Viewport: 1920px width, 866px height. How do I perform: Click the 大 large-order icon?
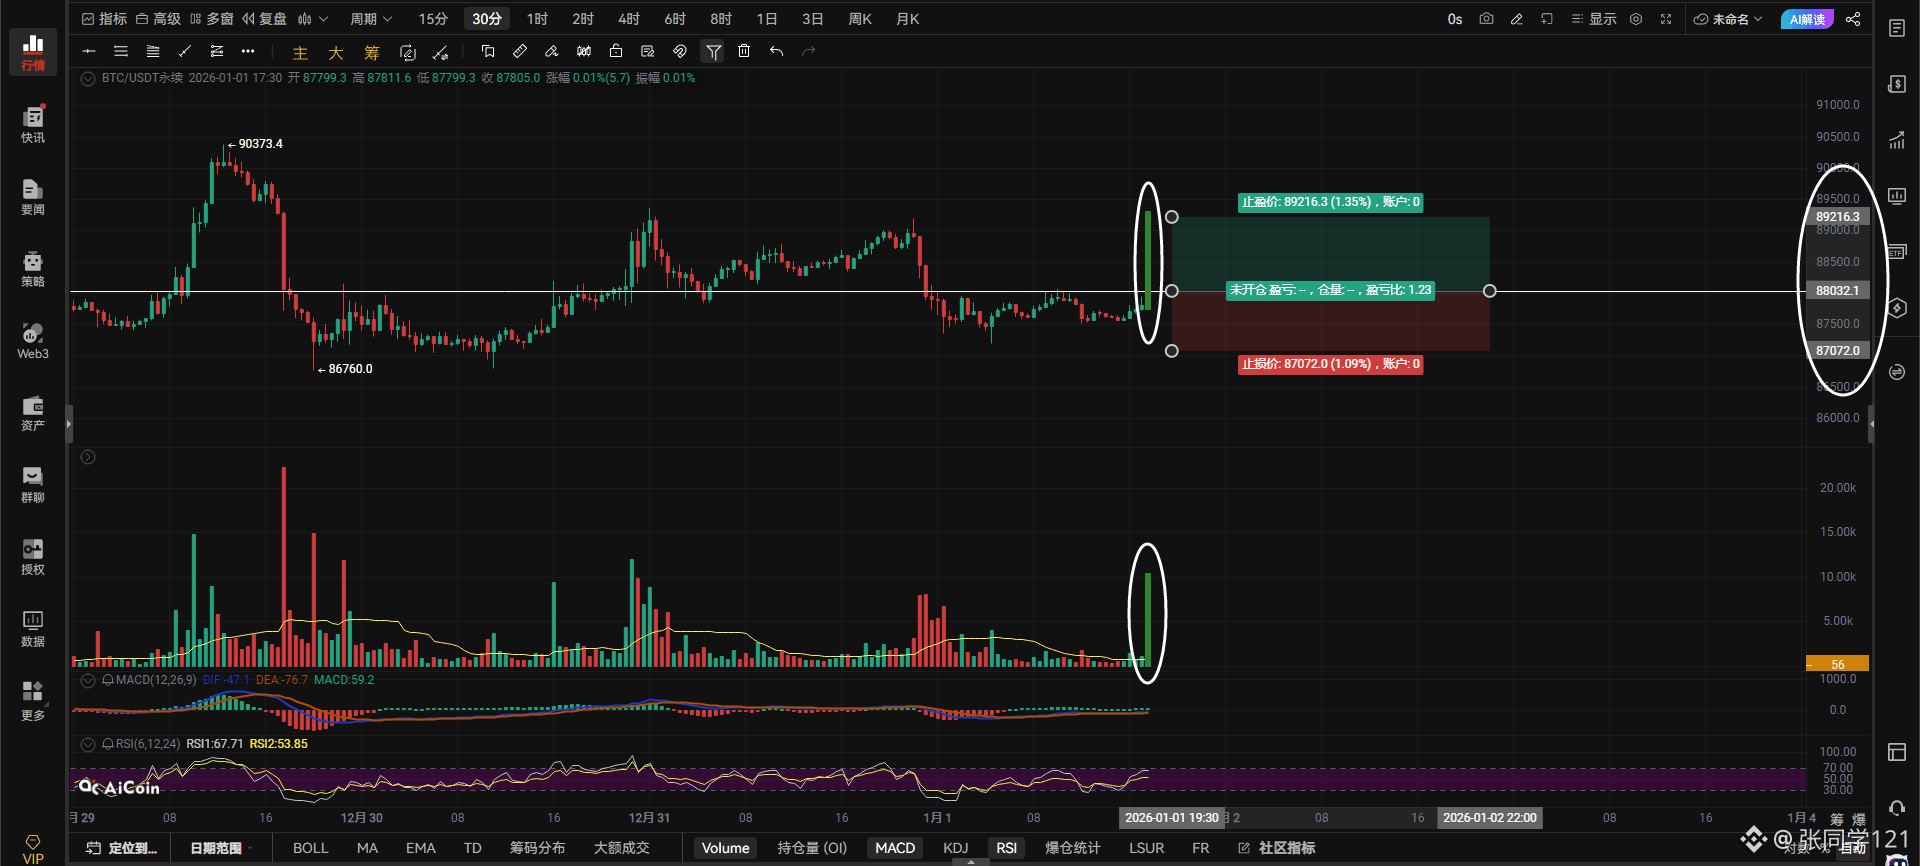[336, 53]
